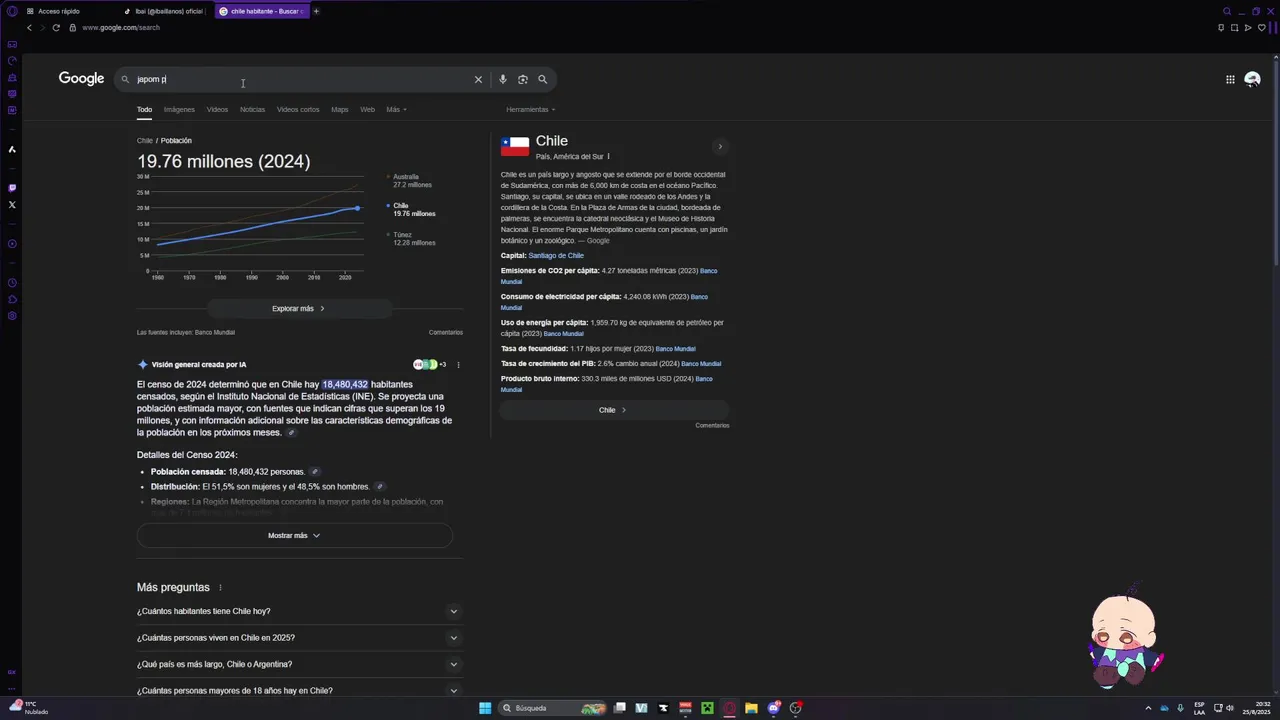
Task: Click the Opera GX logo menu button
Action: click(12, 11)
